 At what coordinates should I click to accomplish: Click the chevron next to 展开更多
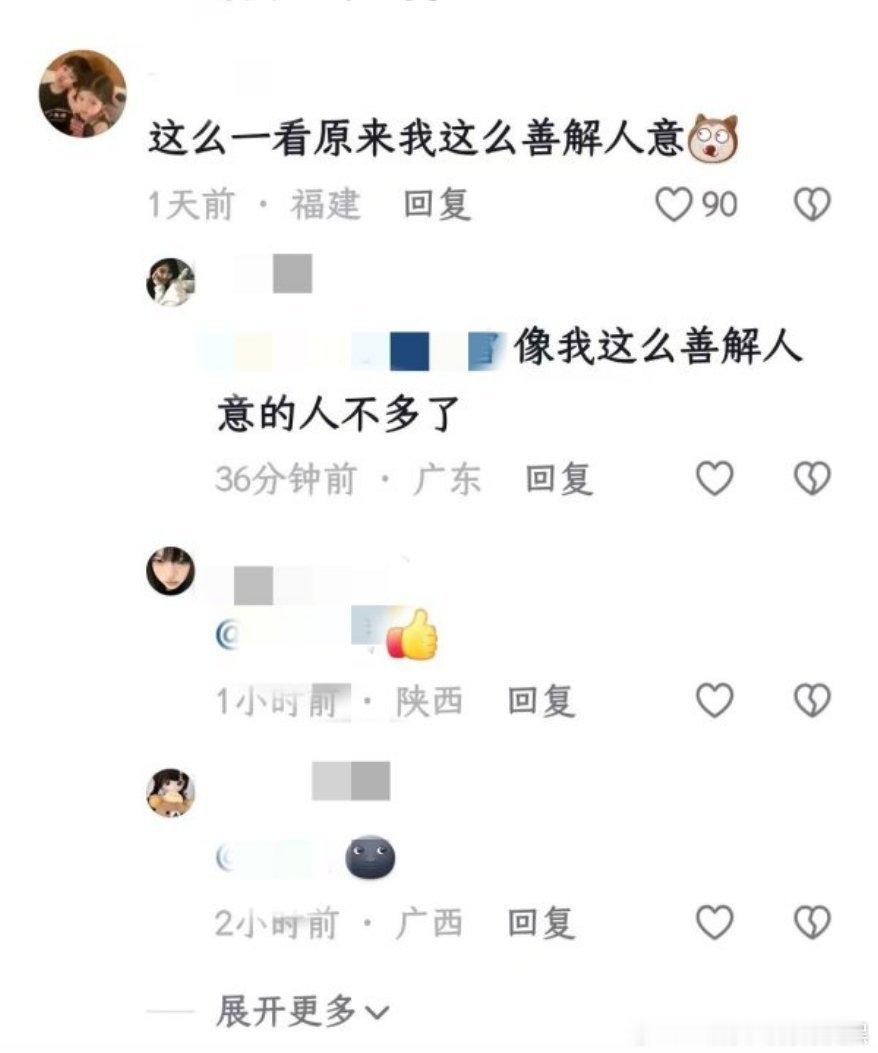[x=377, y=1012]
